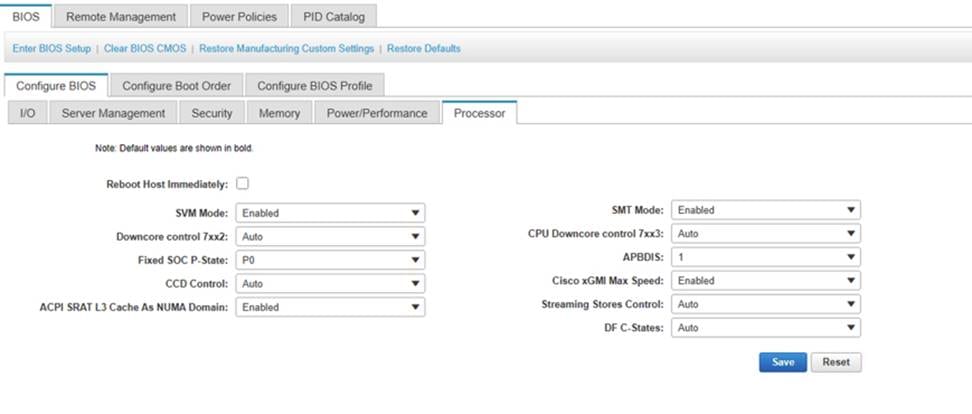
Task: Select the Configure BIOS Profile tab
Action: coord(315,86)
